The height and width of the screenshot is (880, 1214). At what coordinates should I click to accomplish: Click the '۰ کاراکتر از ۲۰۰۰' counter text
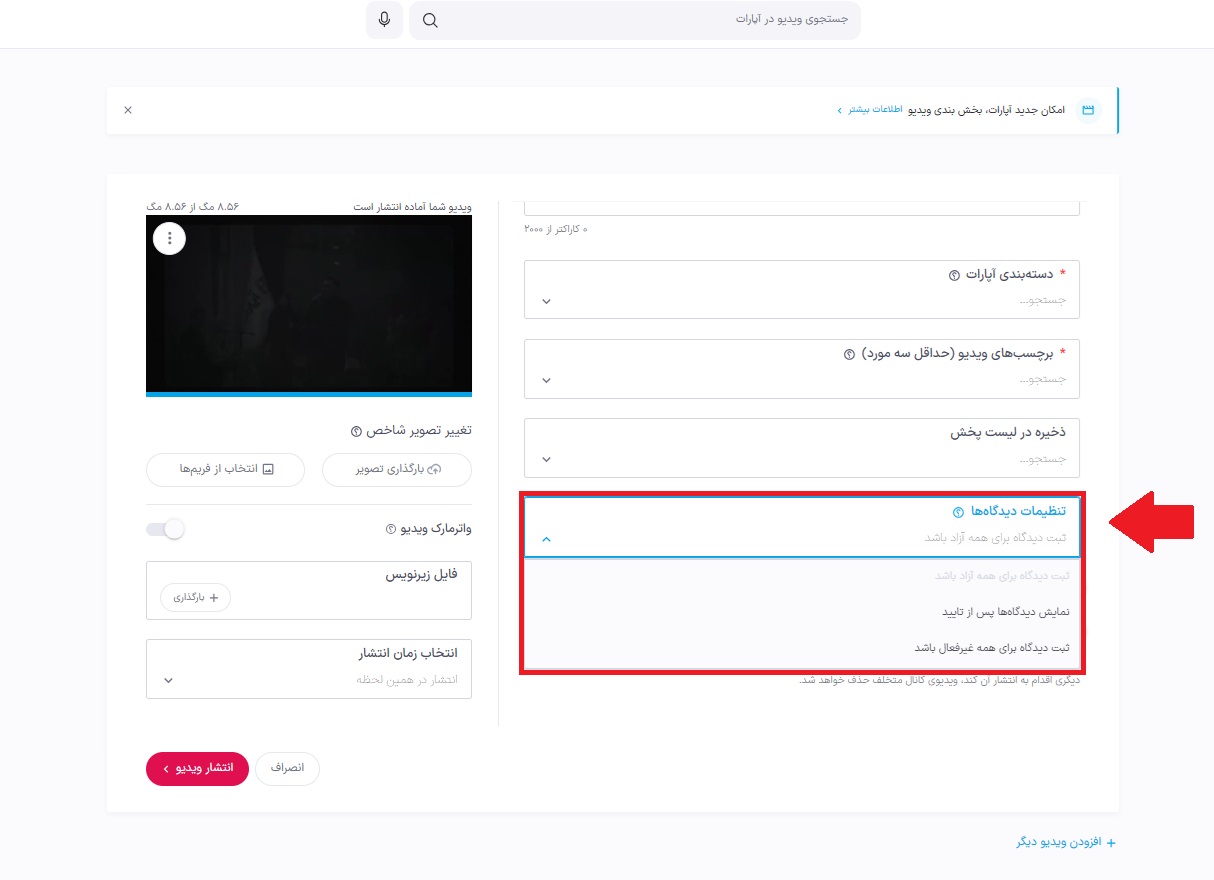(x=556, y=230)
